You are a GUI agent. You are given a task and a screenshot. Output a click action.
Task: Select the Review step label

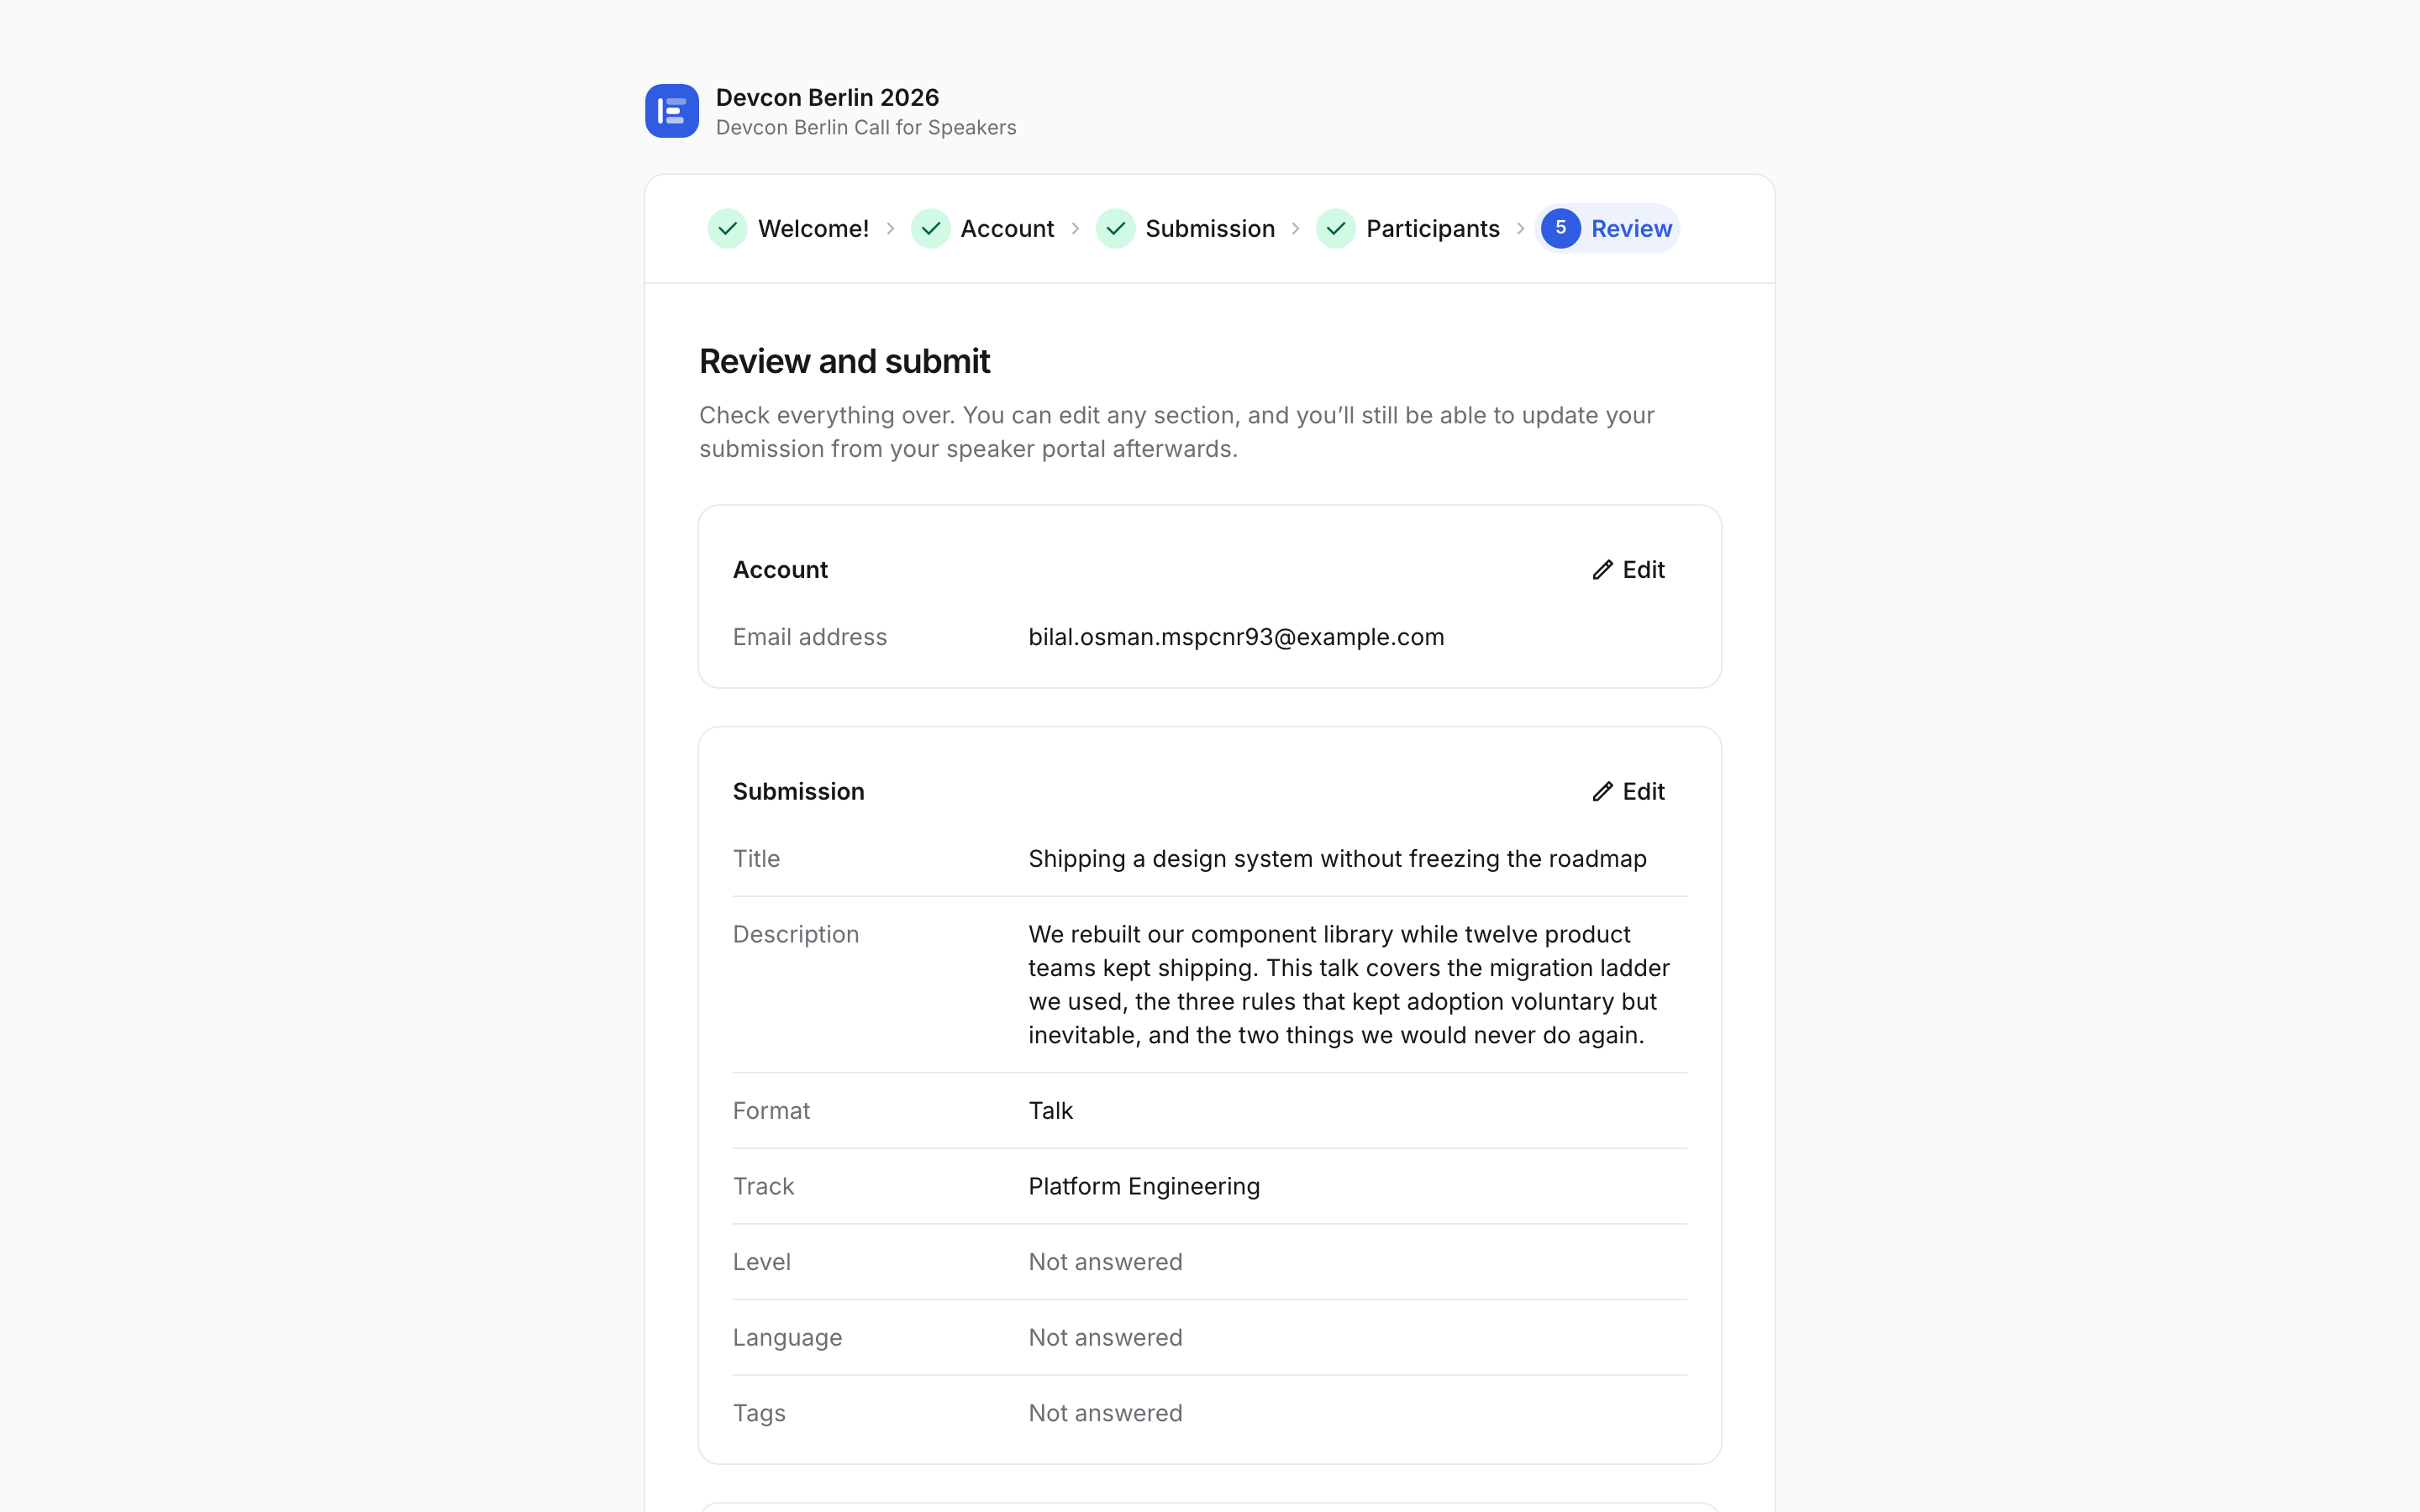pos(1631,228)
